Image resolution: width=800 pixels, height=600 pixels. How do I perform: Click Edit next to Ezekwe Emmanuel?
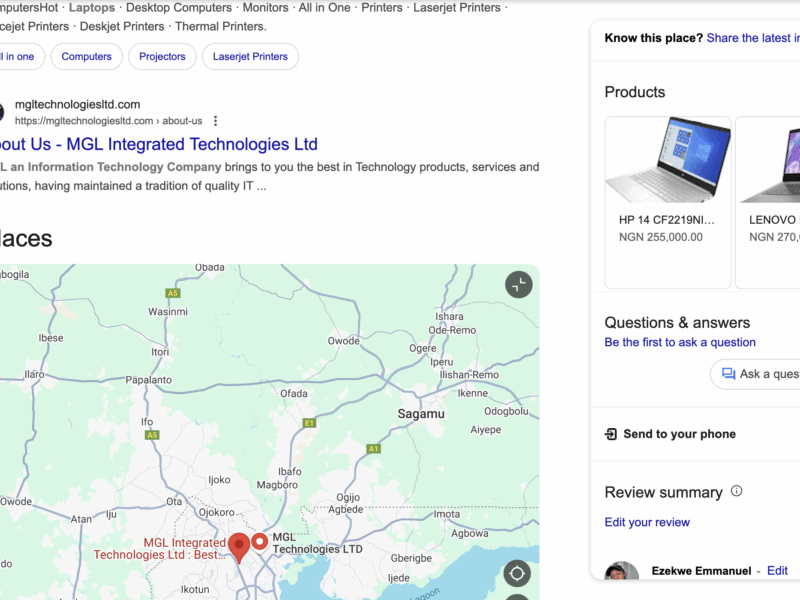pos(777,571)
